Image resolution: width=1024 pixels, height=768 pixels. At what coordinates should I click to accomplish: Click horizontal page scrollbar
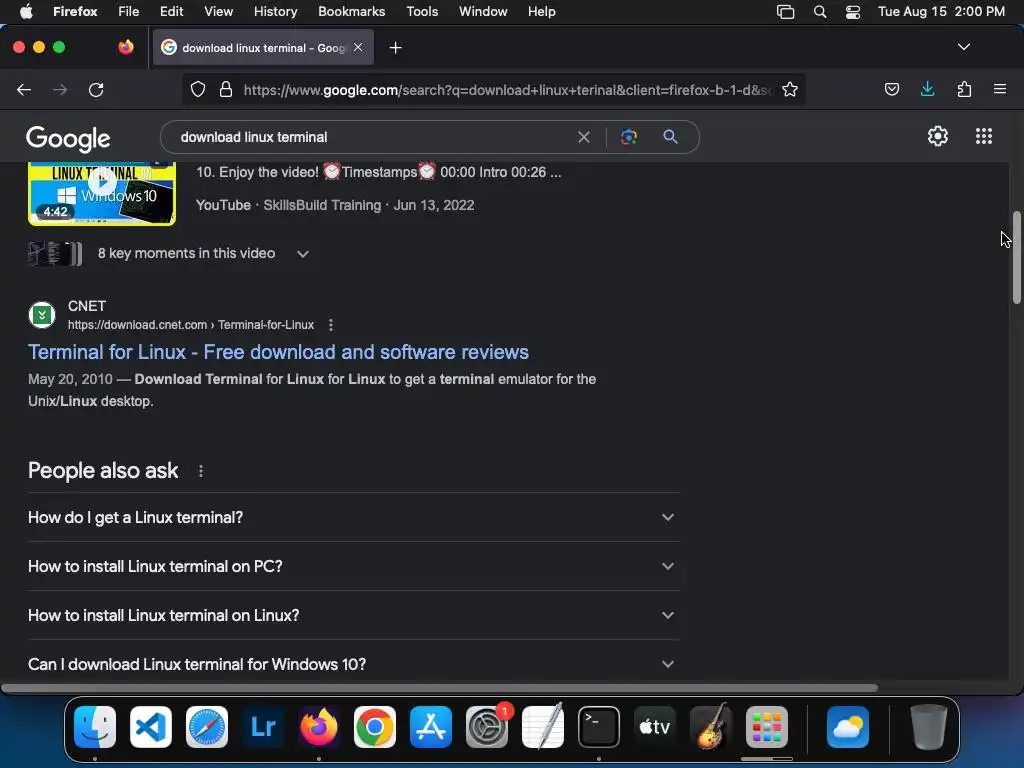[x=440, y=688]
